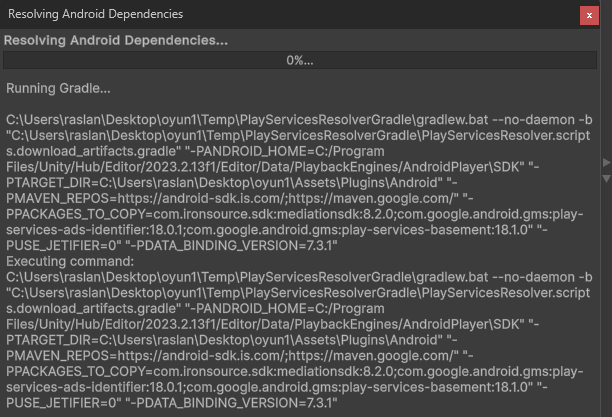Image resolution: width=612 pixels, height=417 pixels.
Task: Click the right-pointing arrow at window edge
Action: point(607,162)
